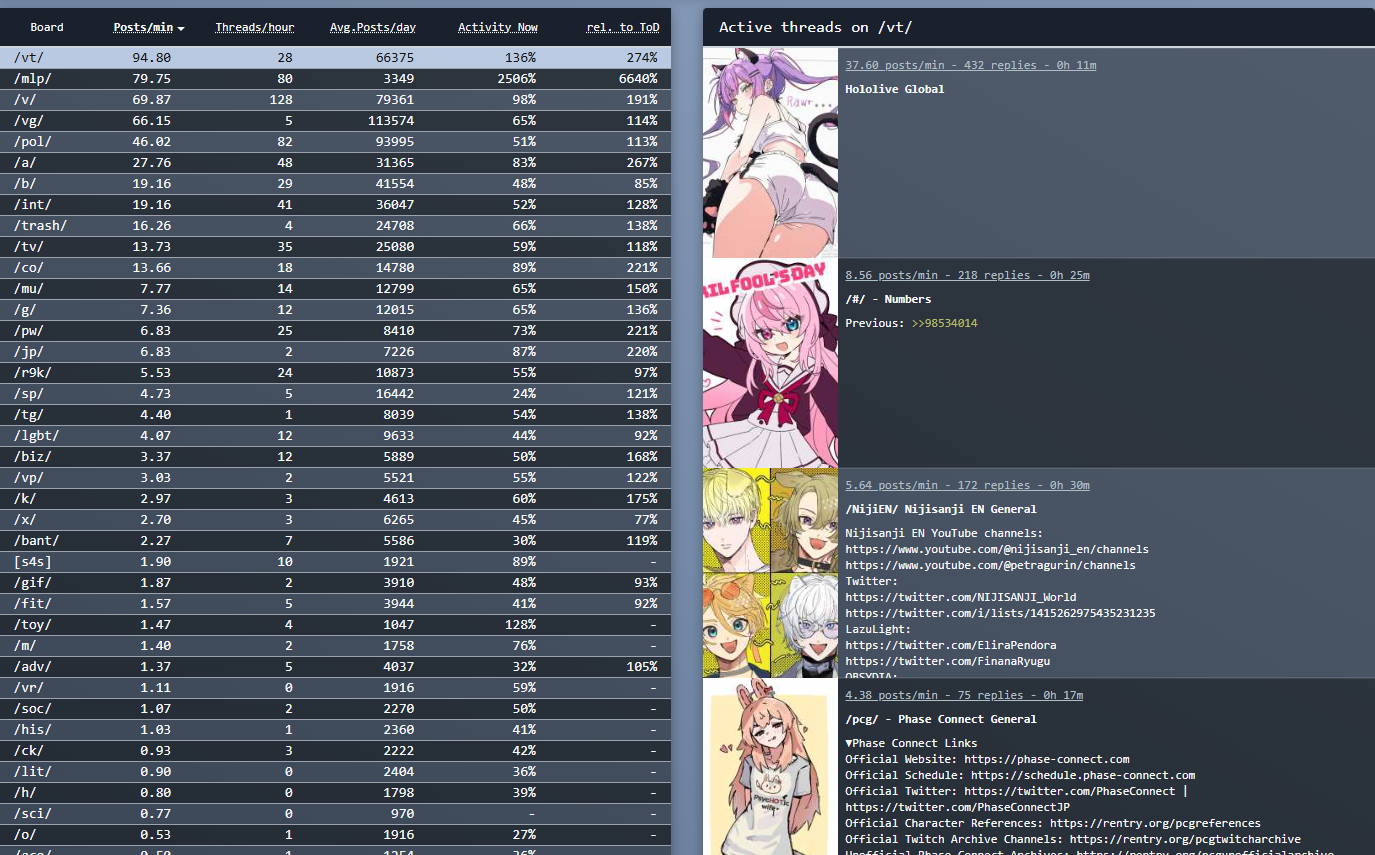
Task: Click the Board column header
Action: (47, 27)
